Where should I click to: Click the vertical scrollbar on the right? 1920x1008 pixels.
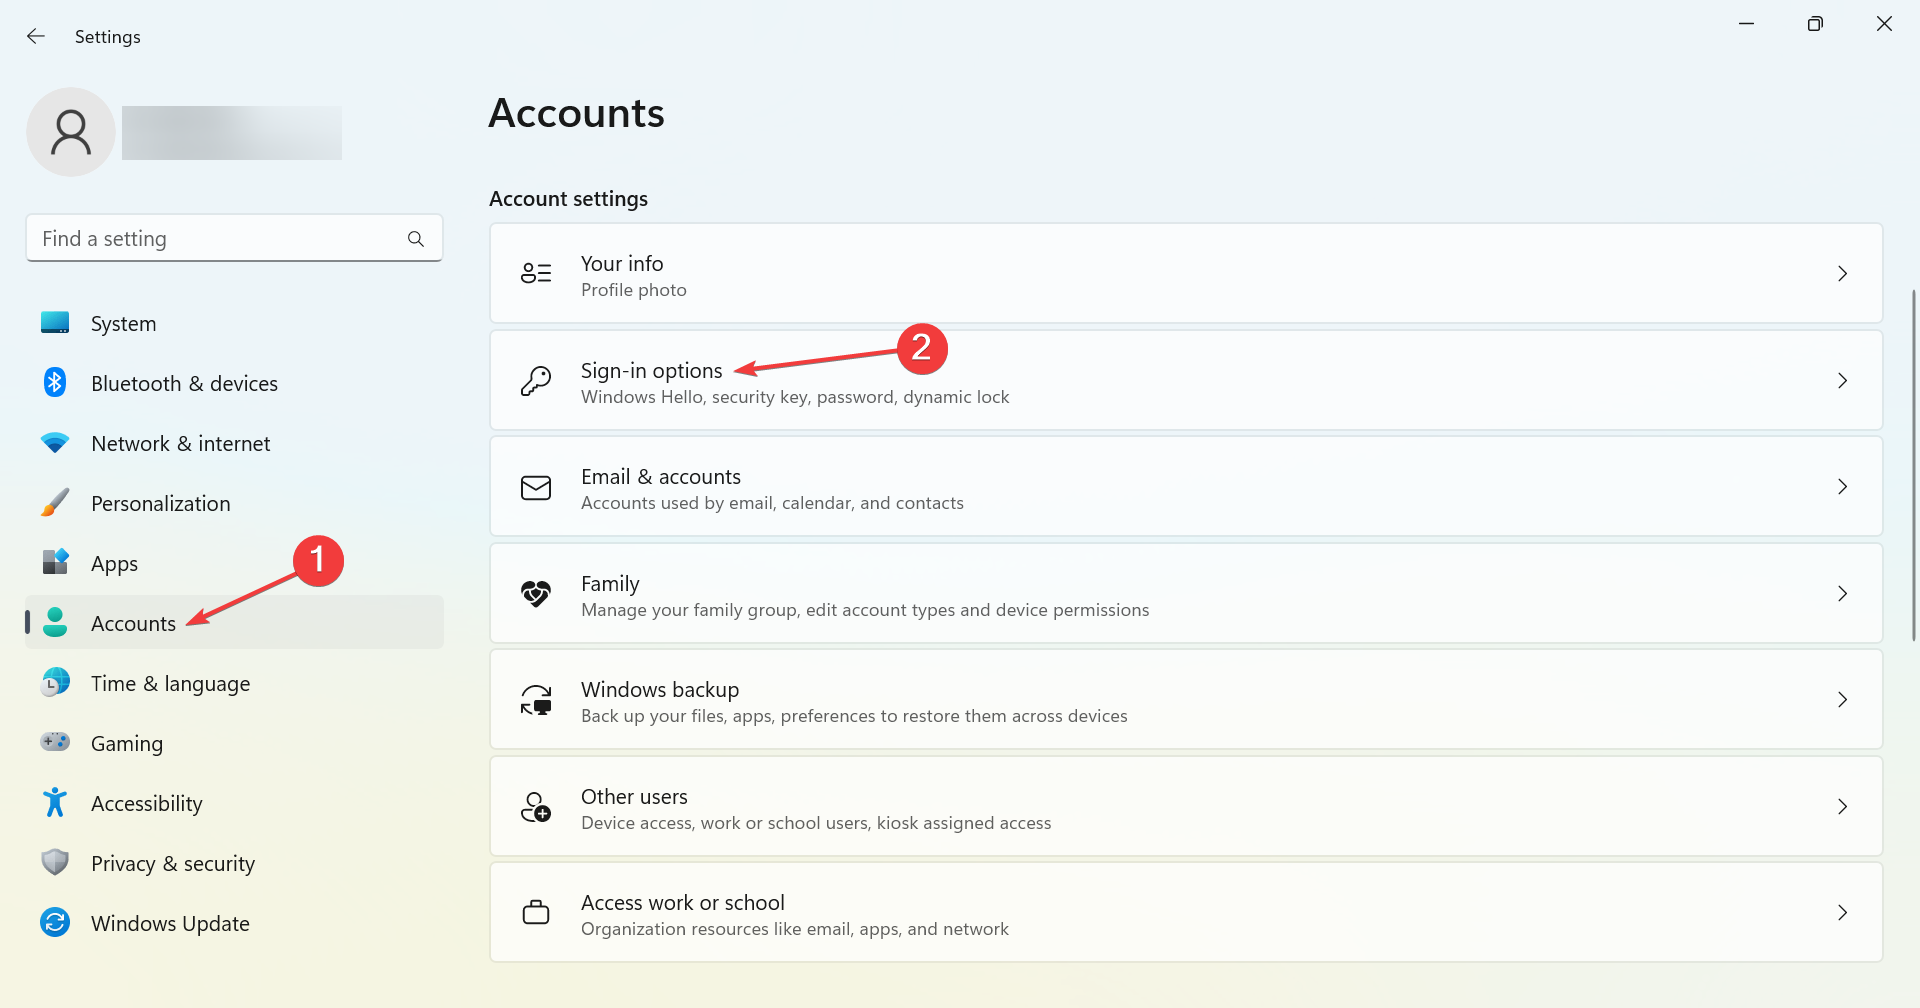[x=1913, y=465]
